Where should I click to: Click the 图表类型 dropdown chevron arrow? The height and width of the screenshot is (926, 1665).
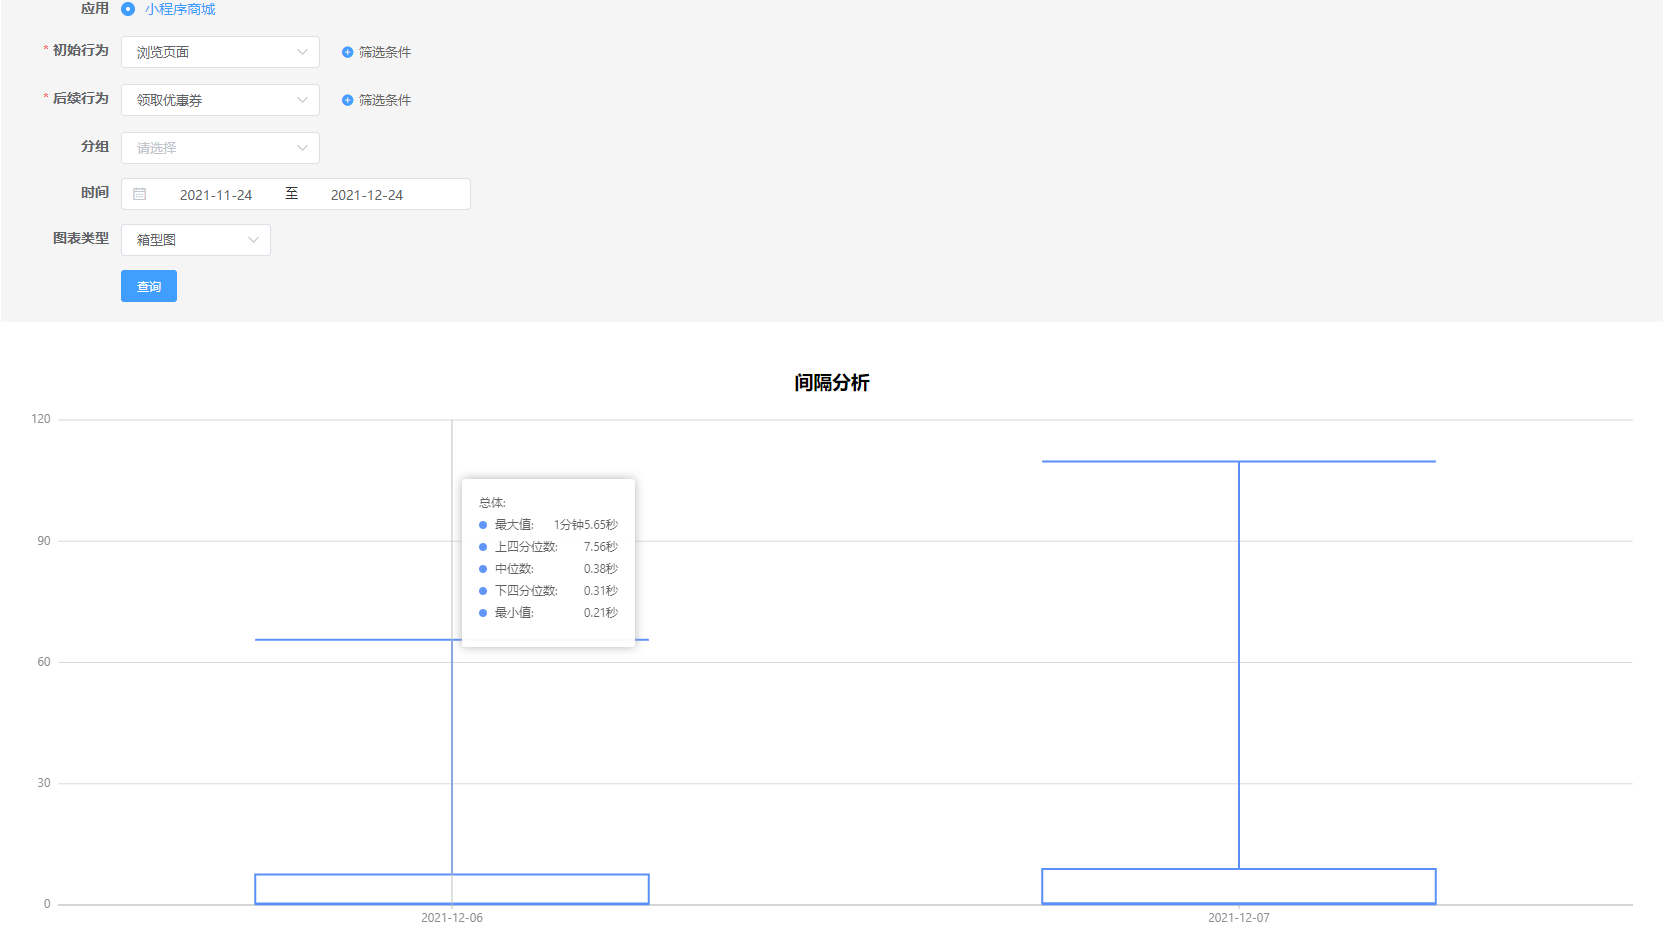[253, 240]
